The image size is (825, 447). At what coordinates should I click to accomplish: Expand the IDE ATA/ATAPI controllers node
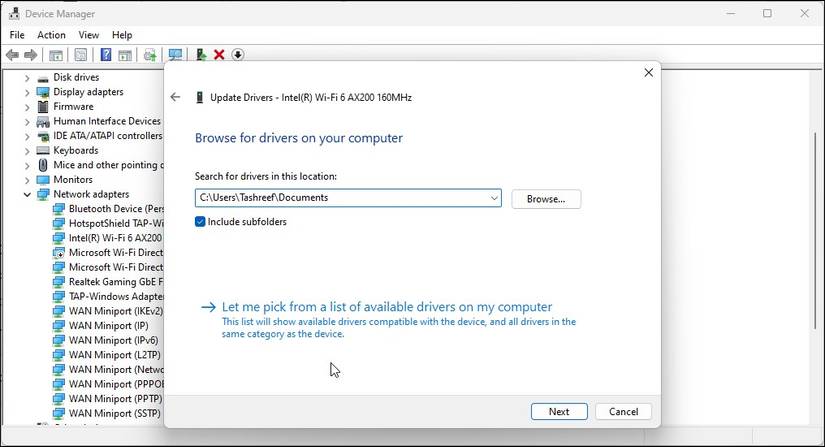pyautogui.click(x=27, y=136)
